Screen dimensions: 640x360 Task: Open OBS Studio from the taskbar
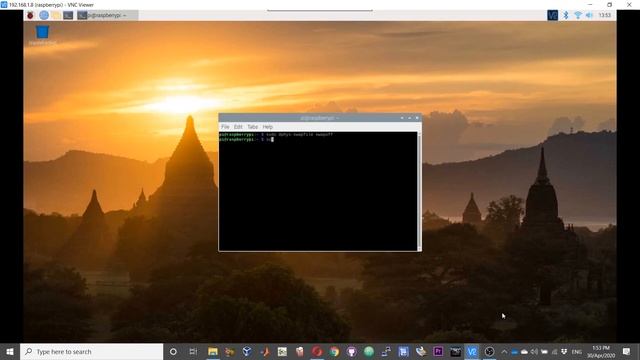tap(489, 351)
